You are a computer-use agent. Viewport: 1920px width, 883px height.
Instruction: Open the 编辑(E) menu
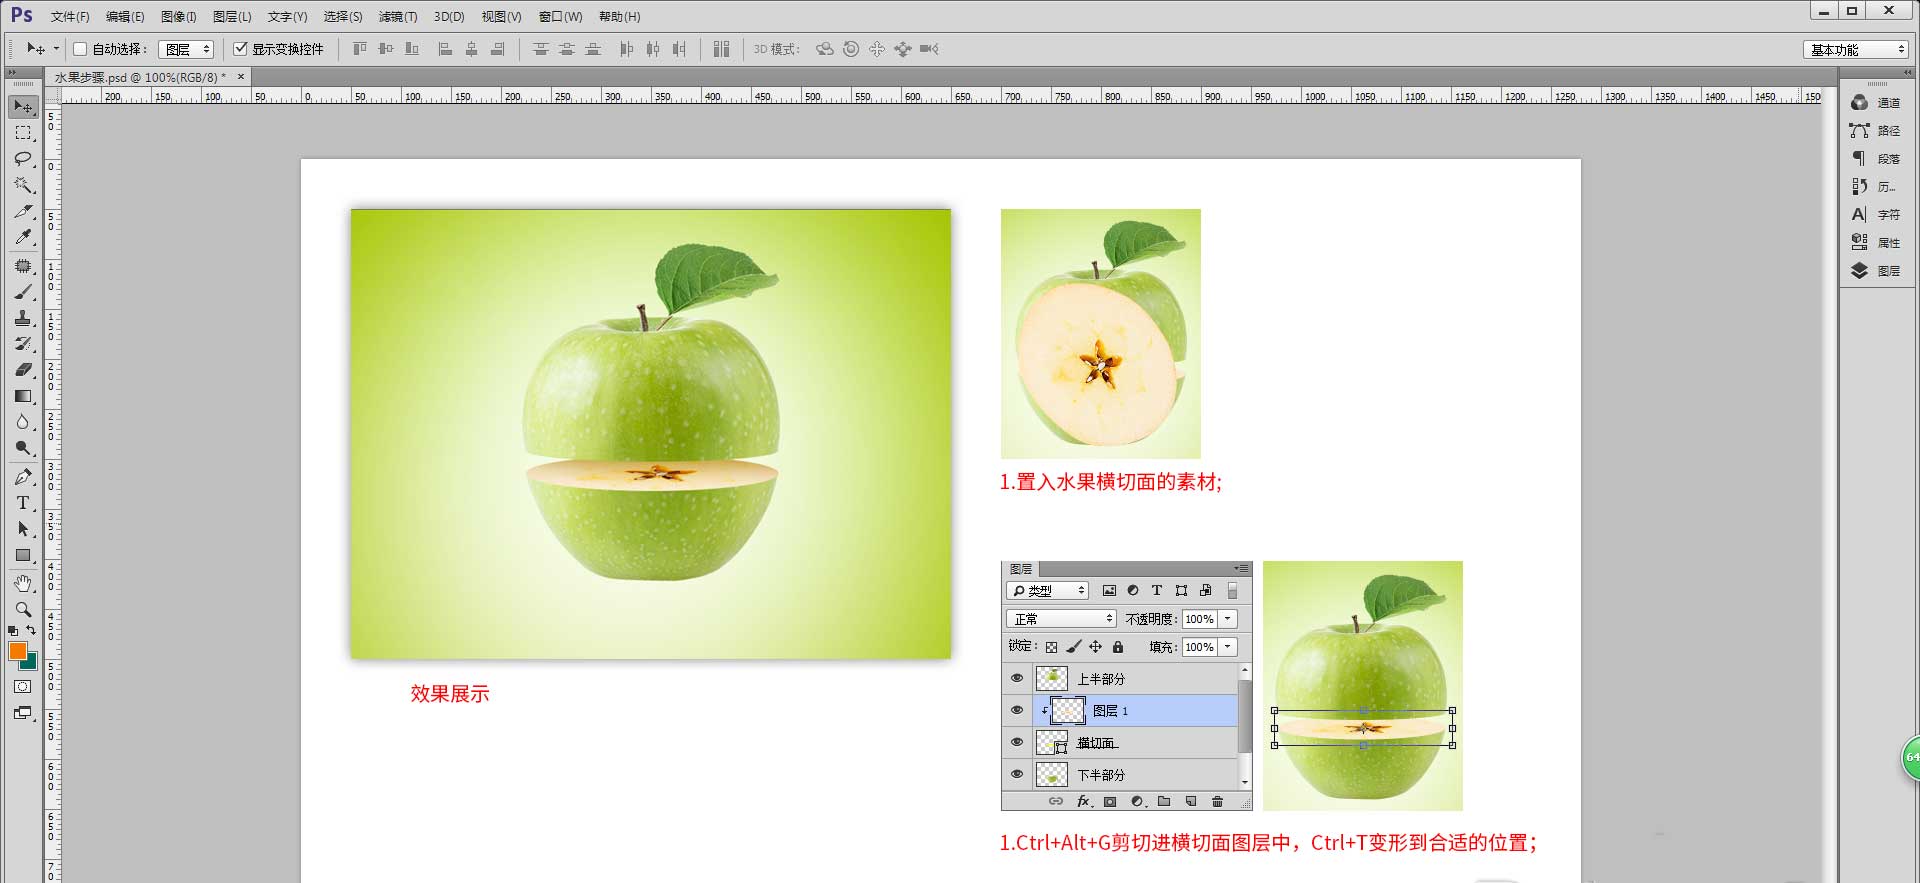[x=125, y=17]
